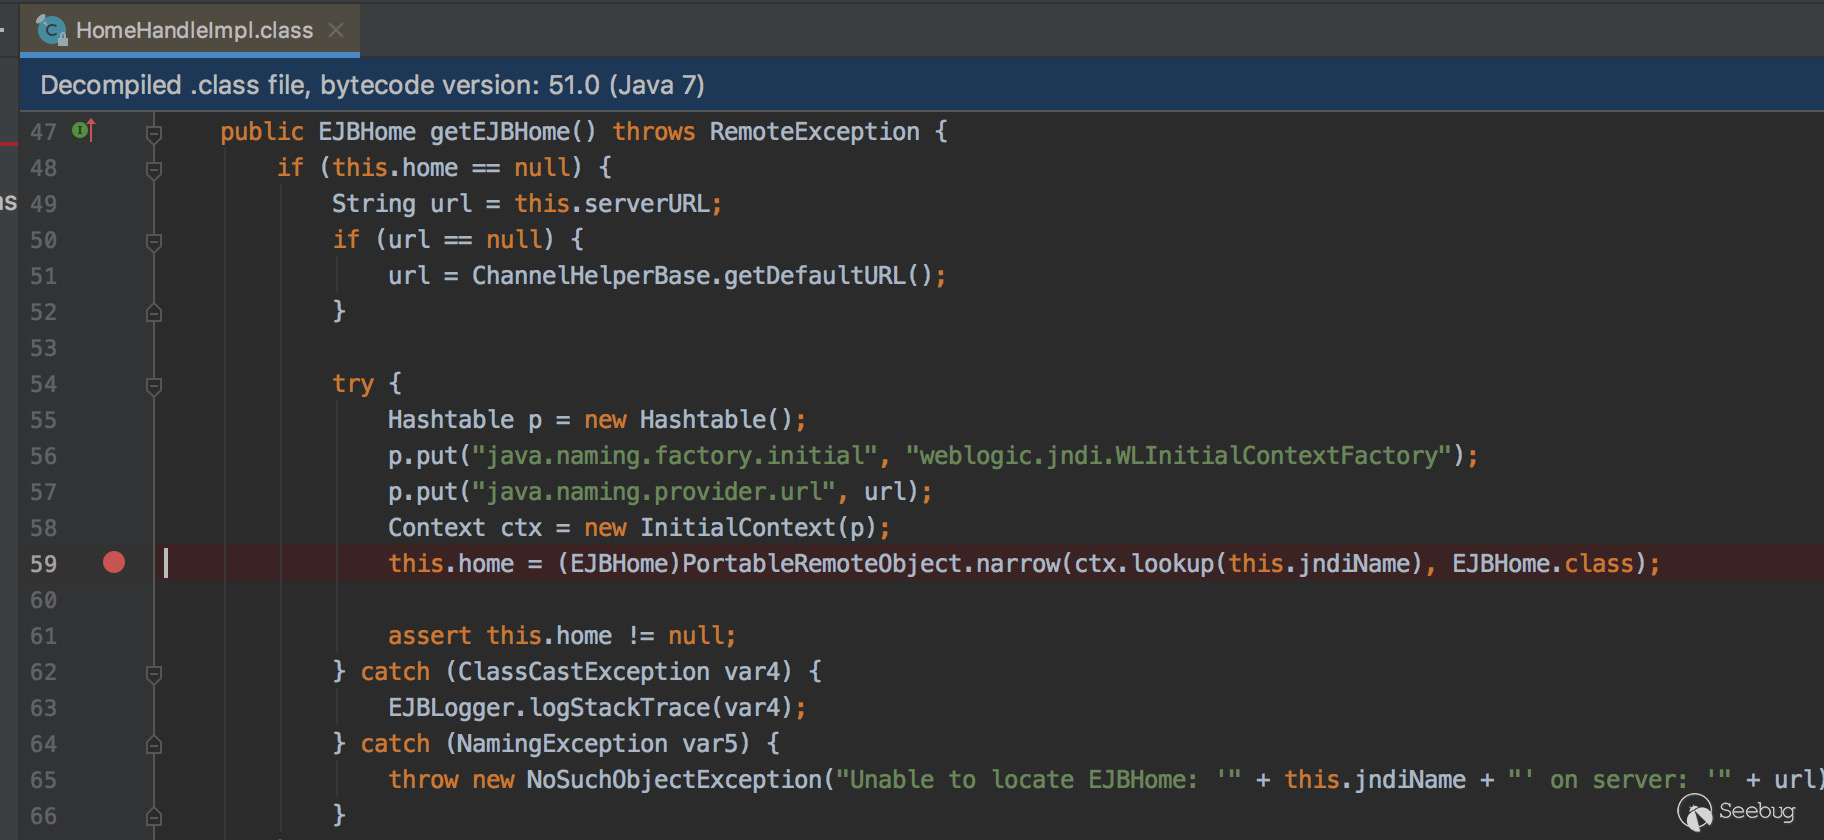
Task: Click the fold end marker on line 52
Action: [154, 313]
